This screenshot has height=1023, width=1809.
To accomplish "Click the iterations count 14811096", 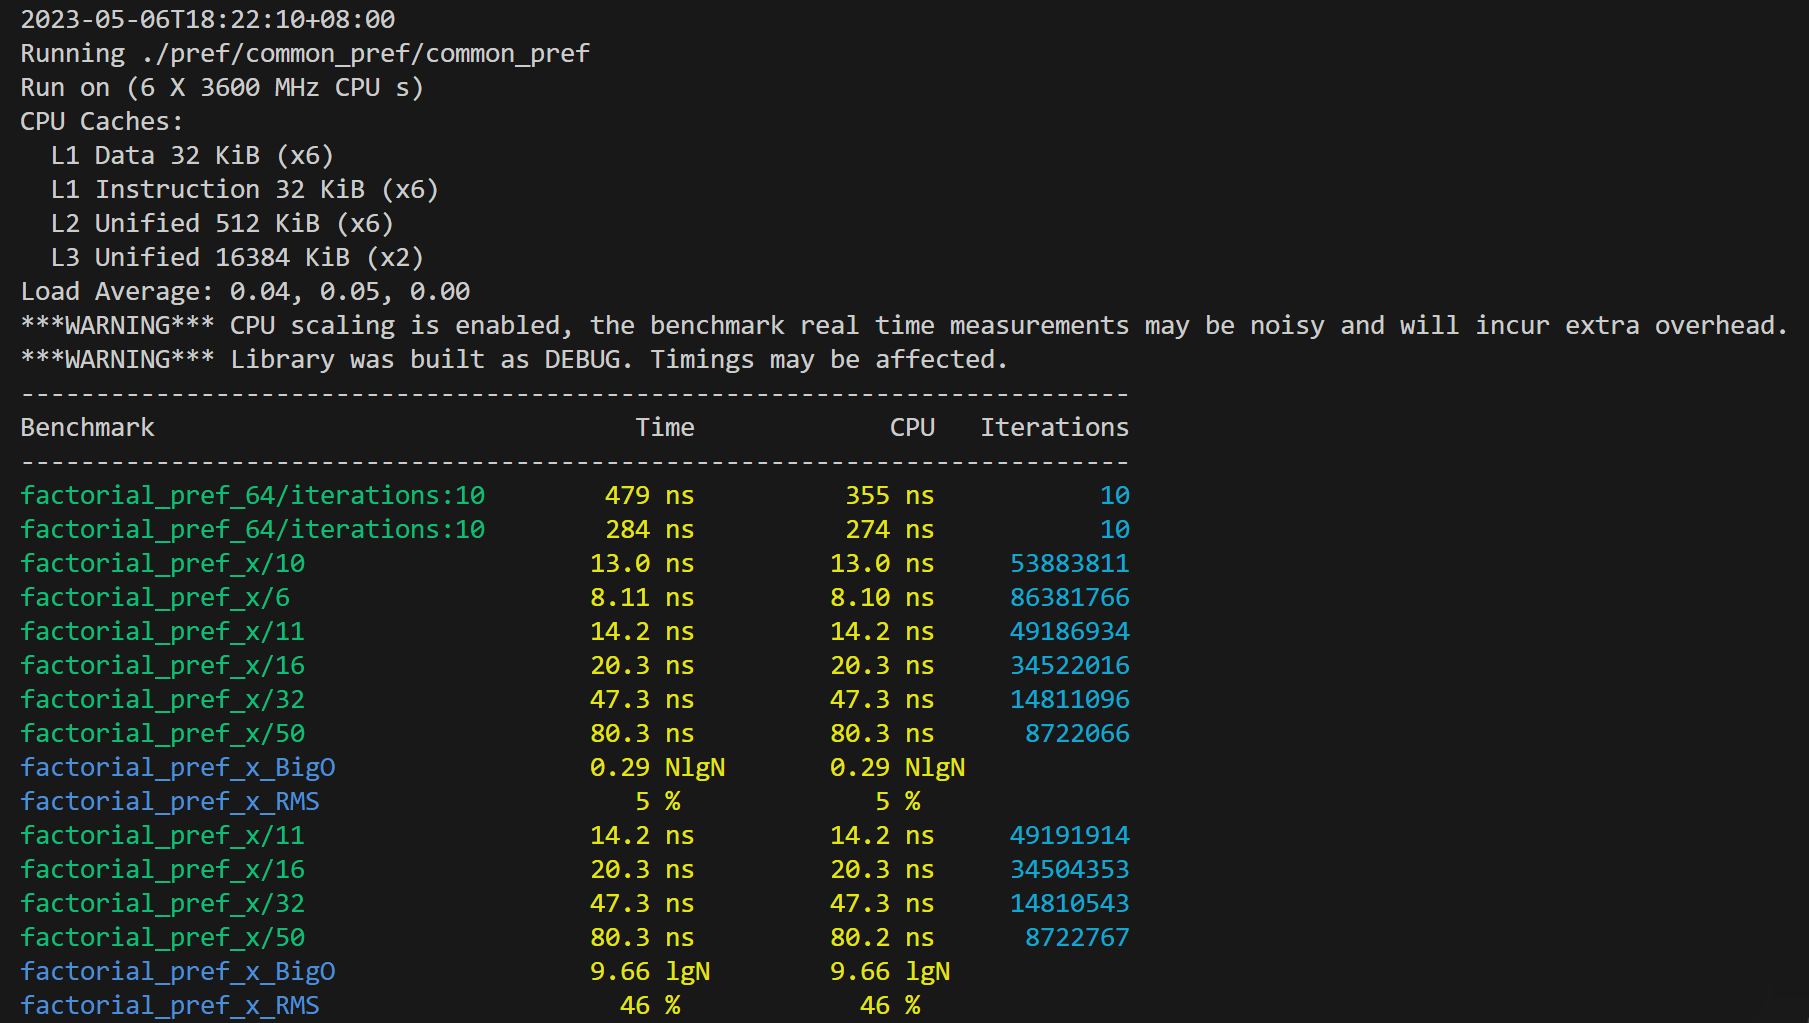I will pos(1070,699).
